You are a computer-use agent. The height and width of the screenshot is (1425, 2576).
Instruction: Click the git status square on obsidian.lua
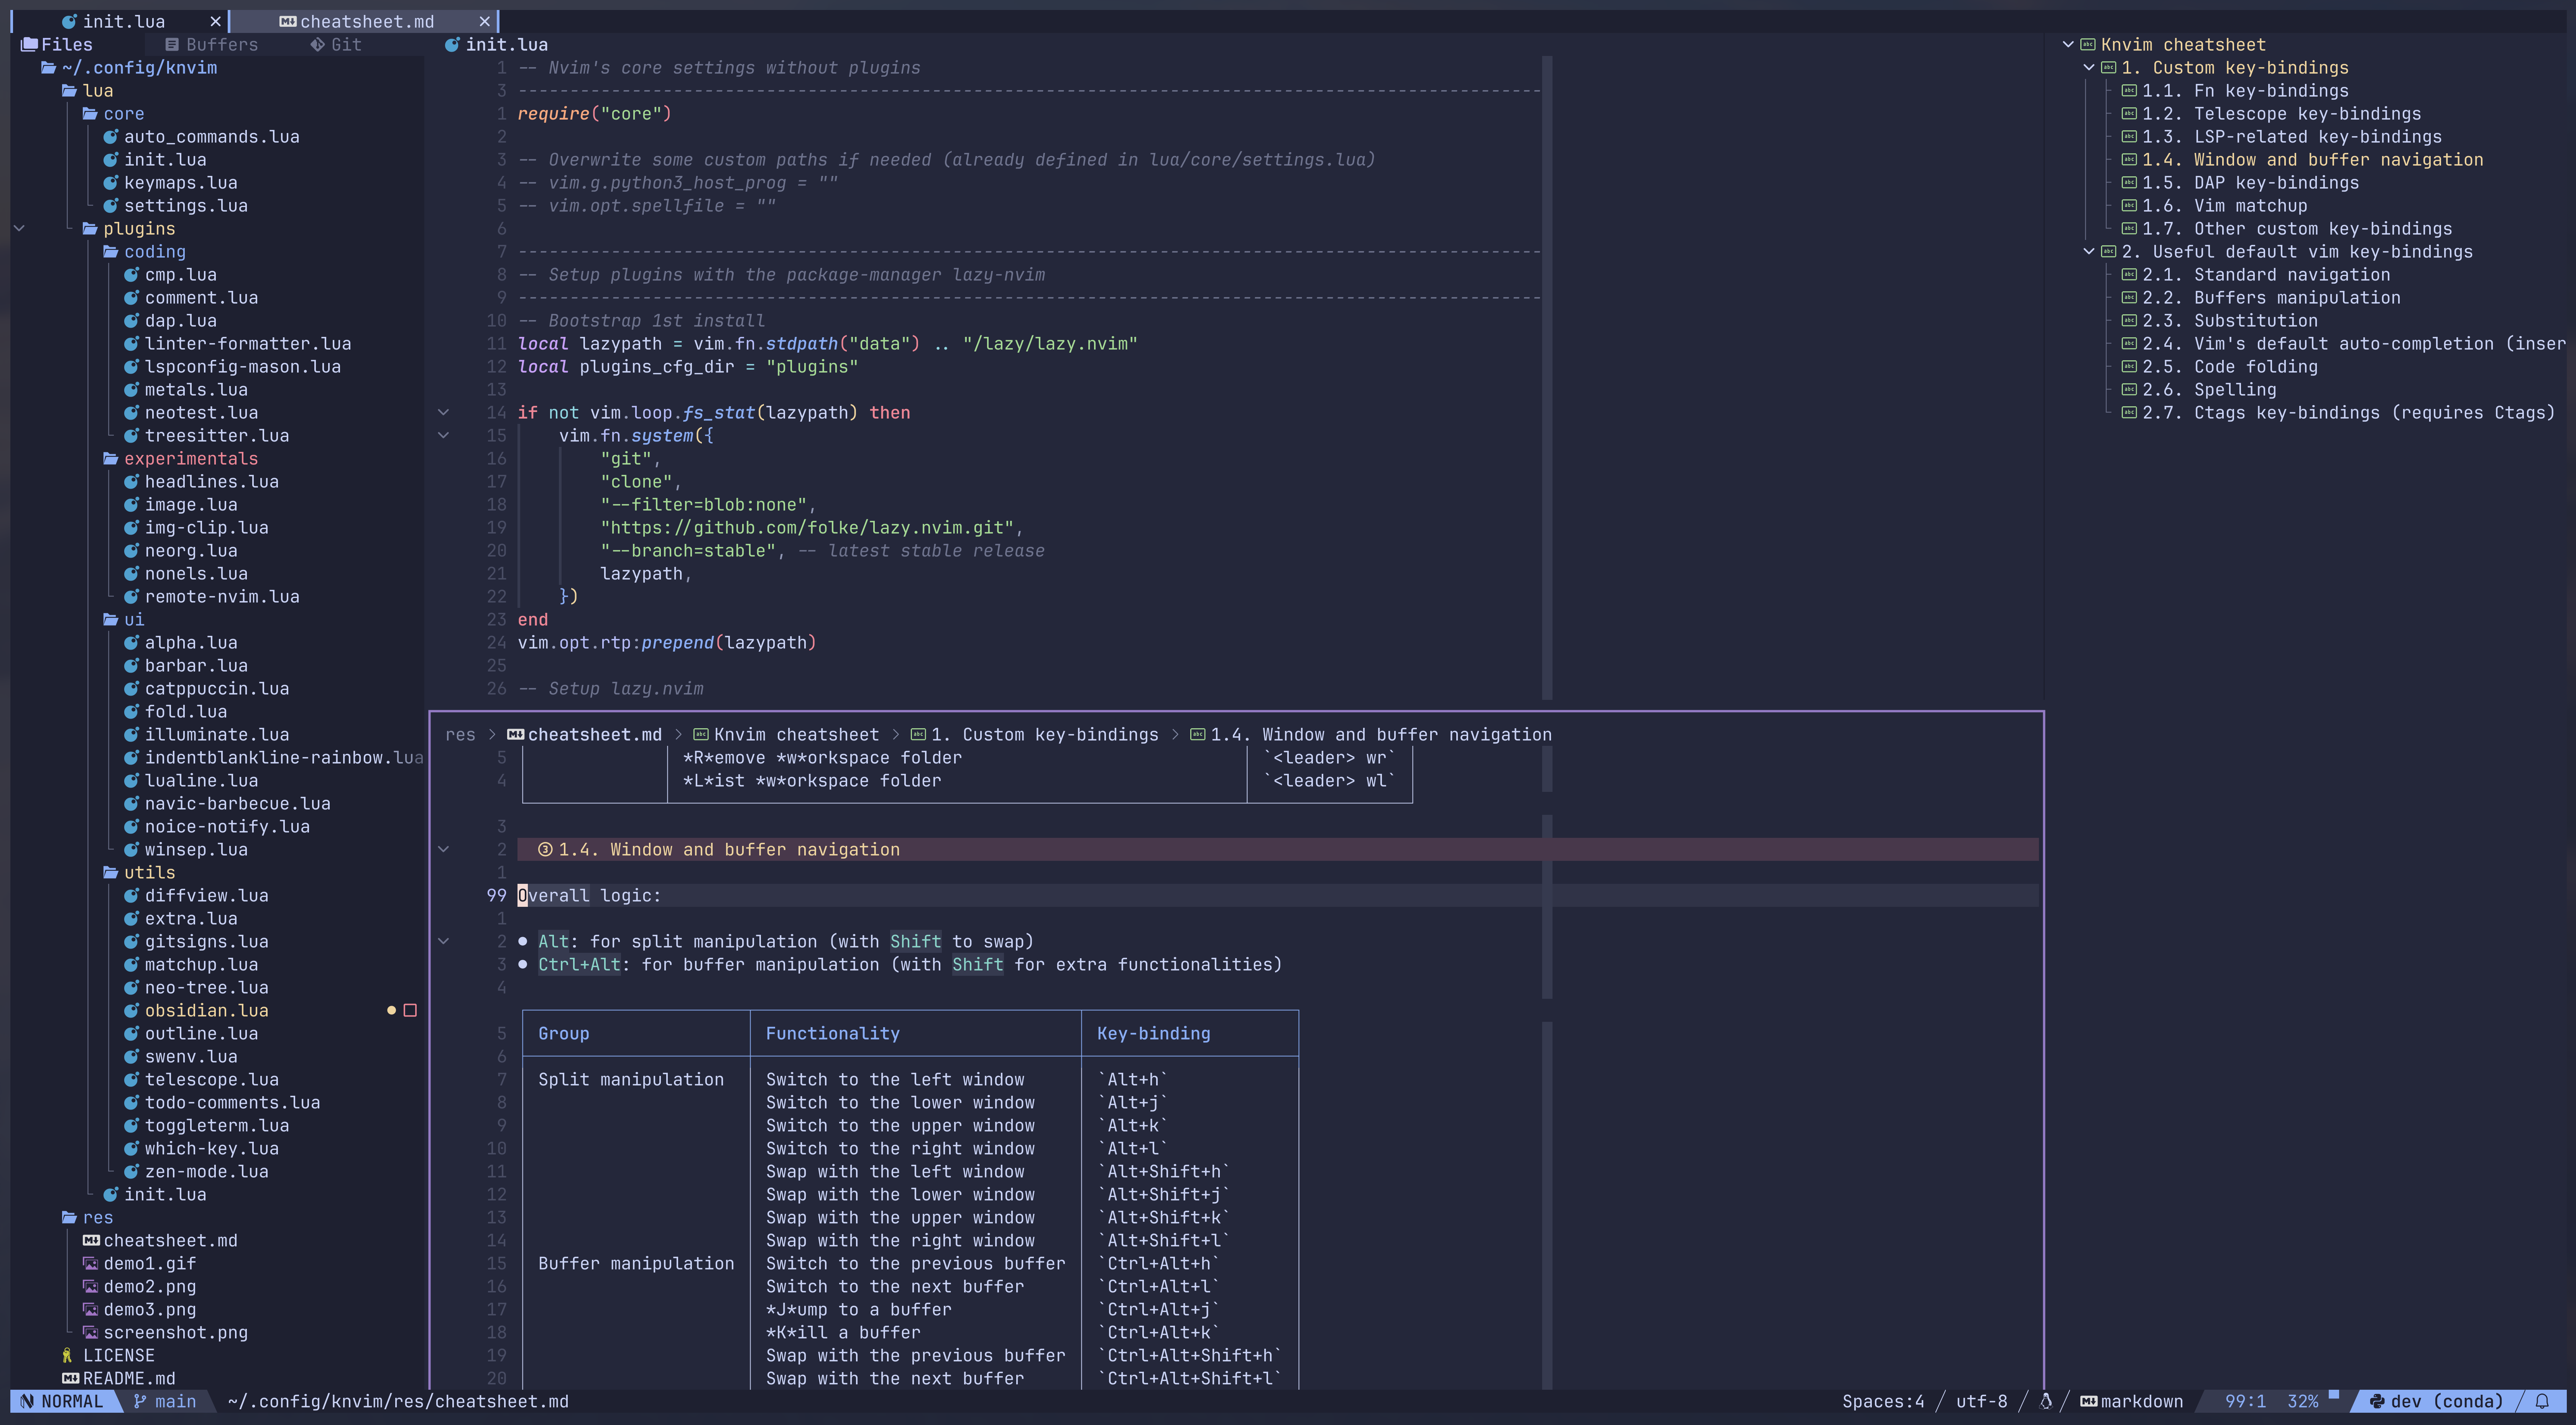point(410,1010)
